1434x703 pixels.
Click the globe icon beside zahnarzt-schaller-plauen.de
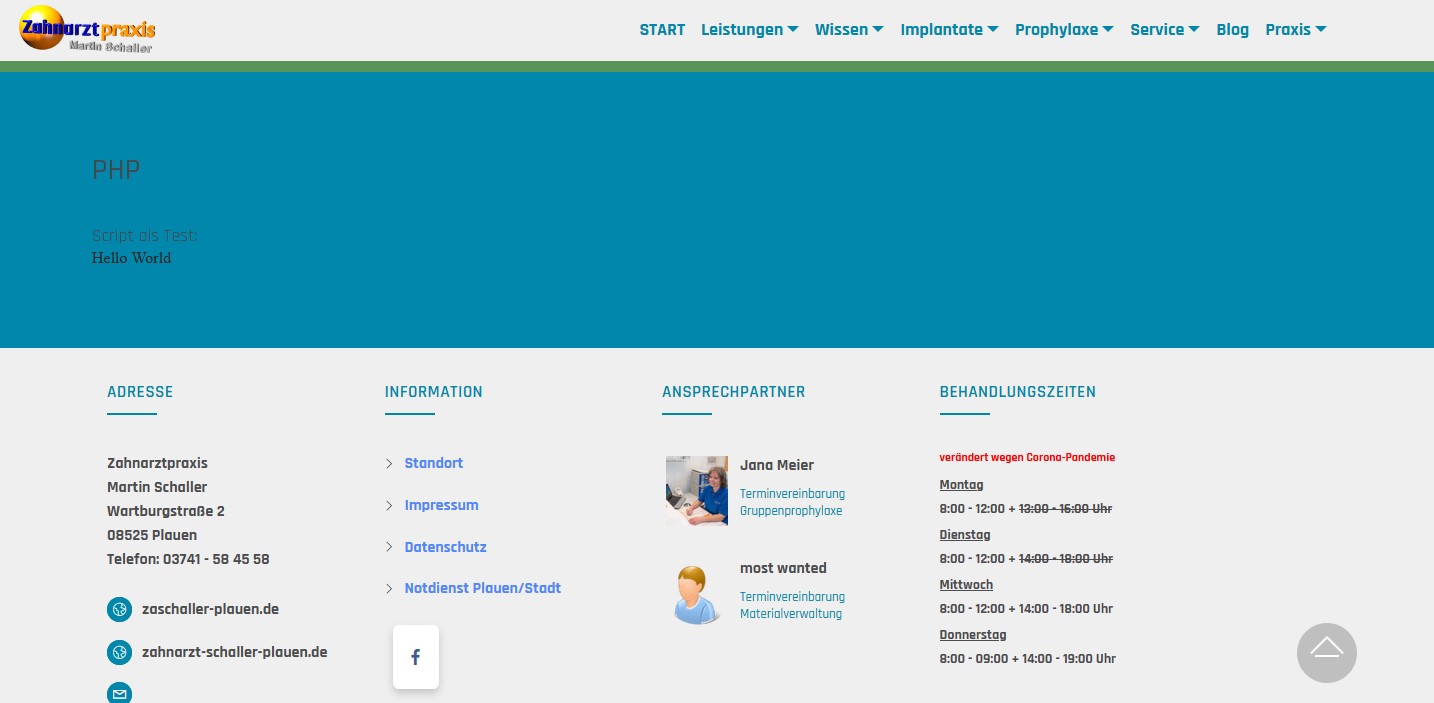(x=120, y=653)
